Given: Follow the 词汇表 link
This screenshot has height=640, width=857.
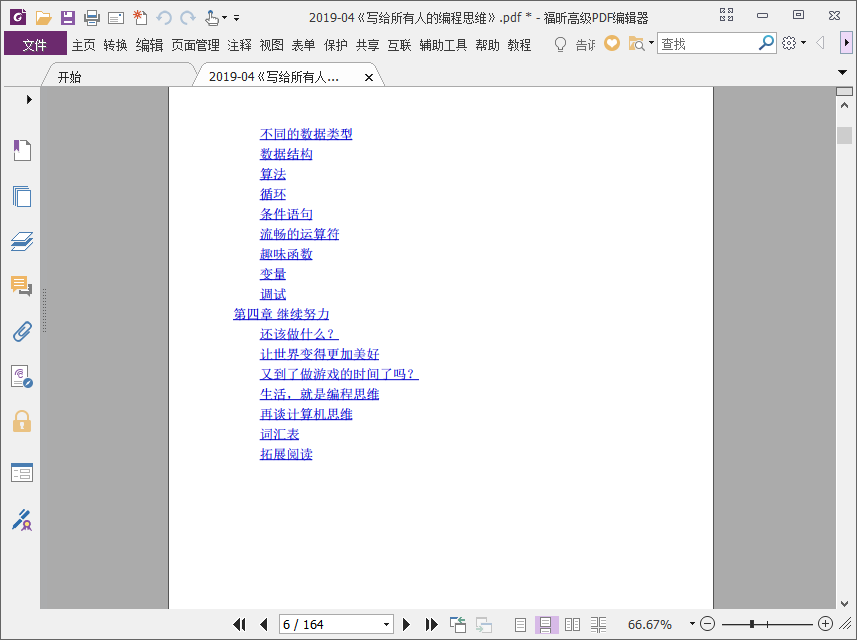Looking at the screenshot, I should coord(279,435).
